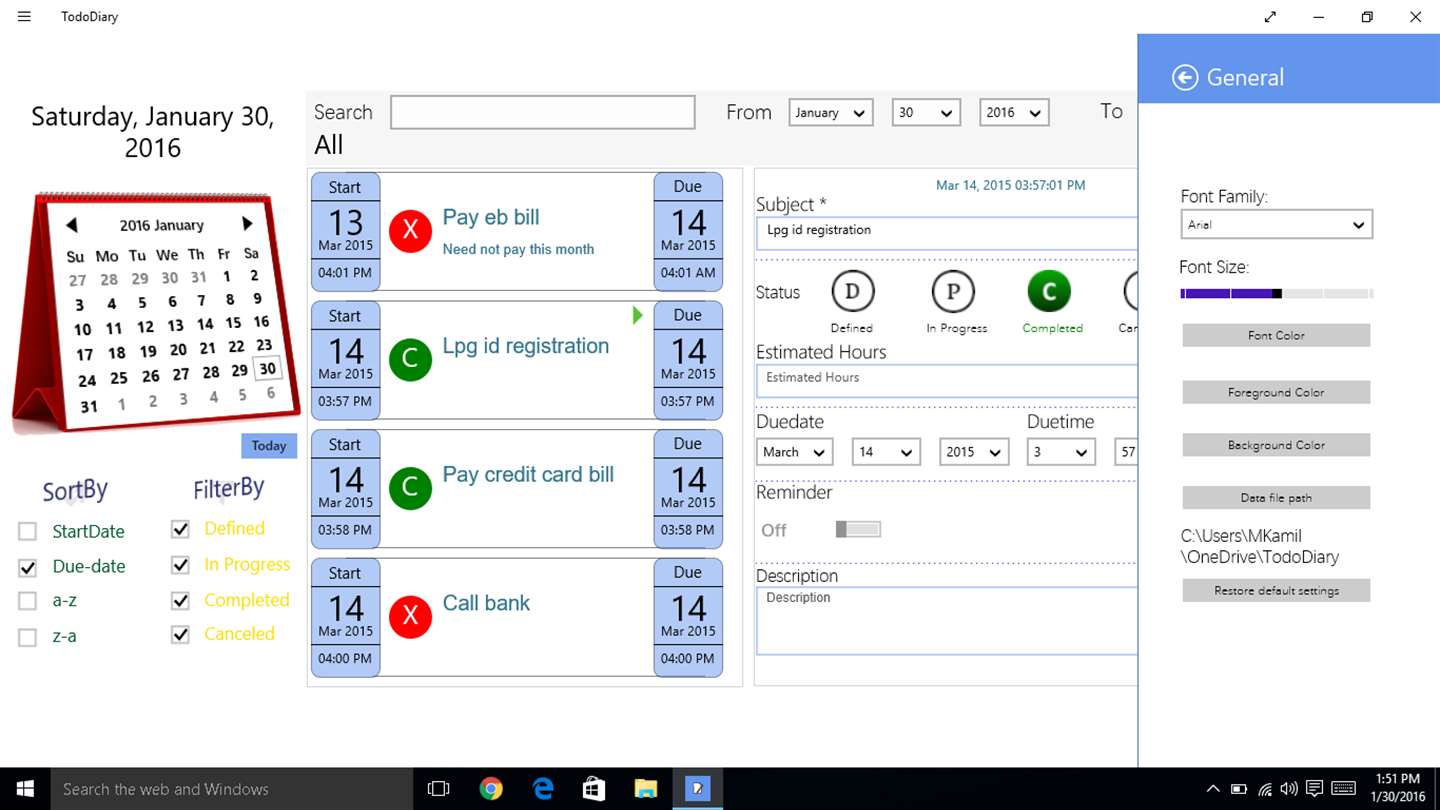Viewport: 1440px width, 810px height.
Task: Click Restore default settings button
Action: click(x=1276, y=591)
